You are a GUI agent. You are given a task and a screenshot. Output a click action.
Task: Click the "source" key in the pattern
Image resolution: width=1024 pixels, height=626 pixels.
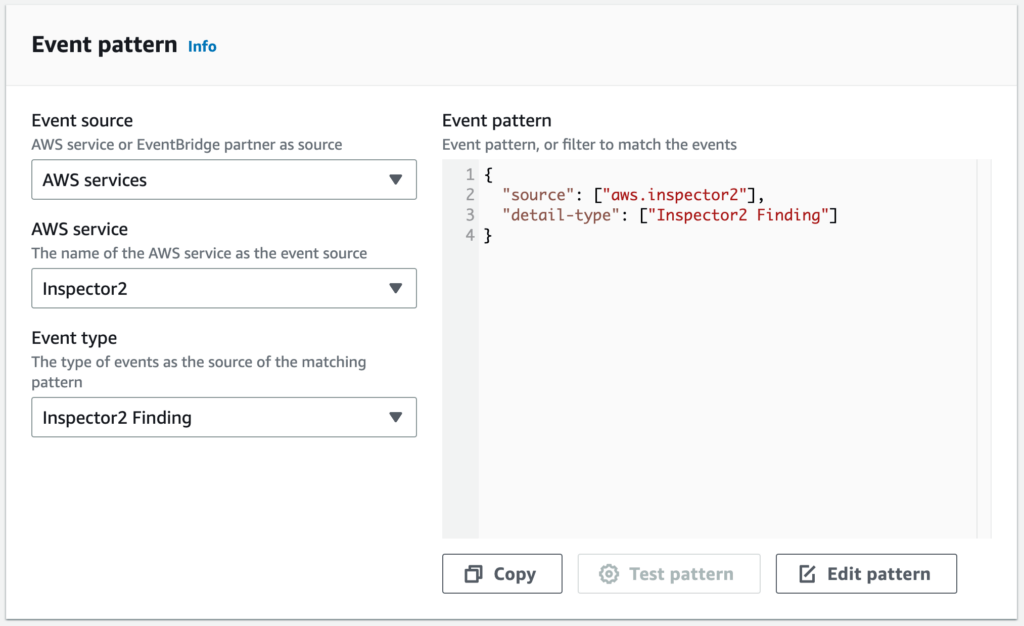[x=538, y=195]
